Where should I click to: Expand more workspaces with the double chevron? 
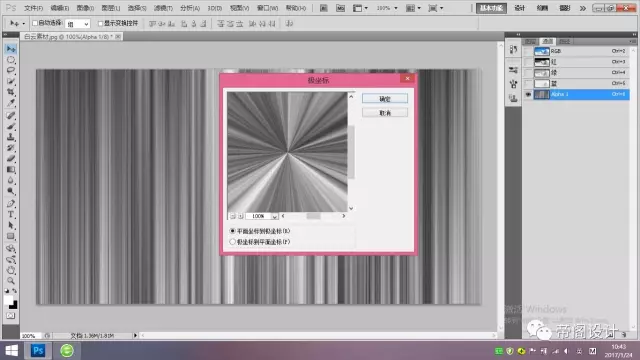[x=582, y=8]
